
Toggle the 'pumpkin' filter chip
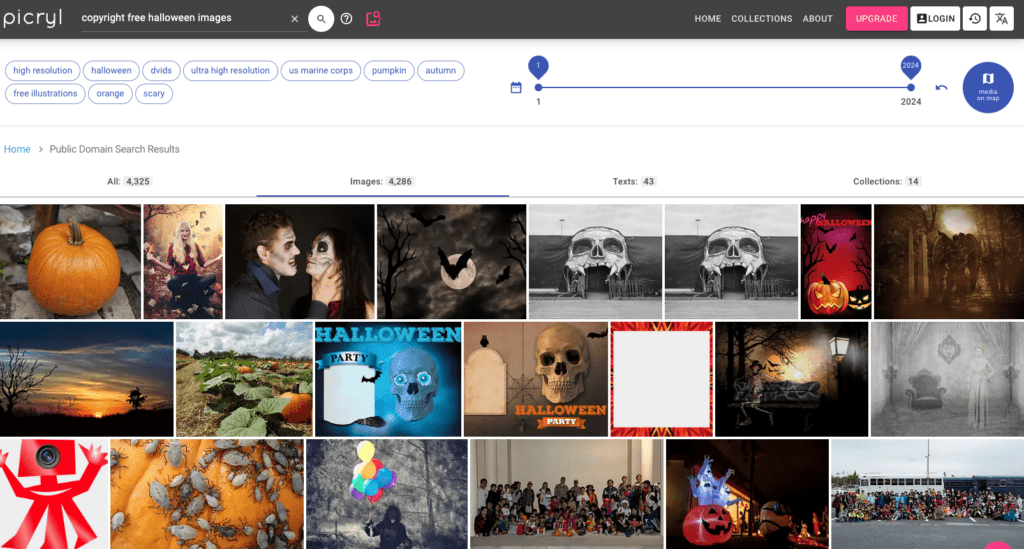point(388,71)
